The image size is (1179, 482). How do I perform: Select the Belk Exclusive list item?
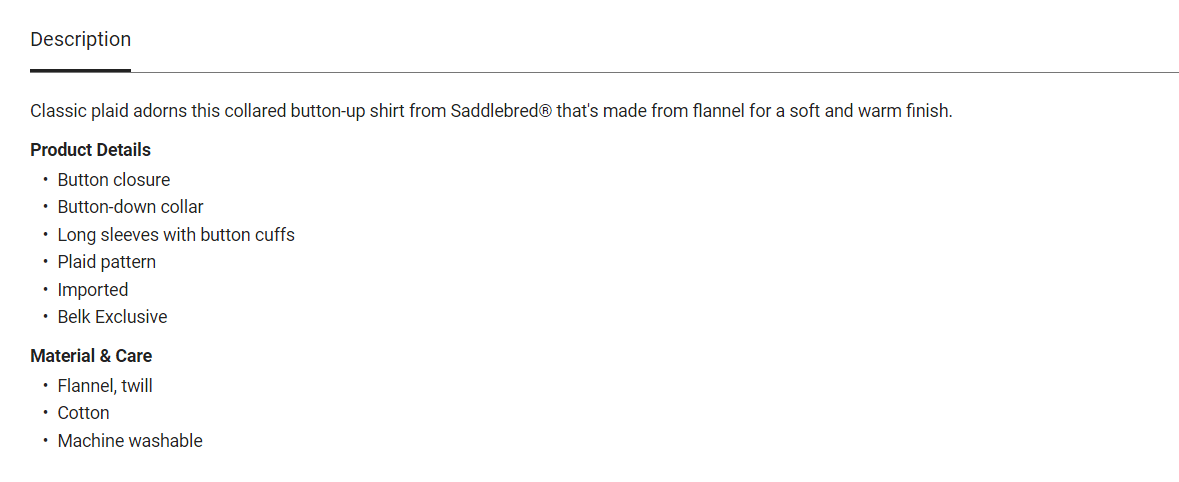click(112, 317)
